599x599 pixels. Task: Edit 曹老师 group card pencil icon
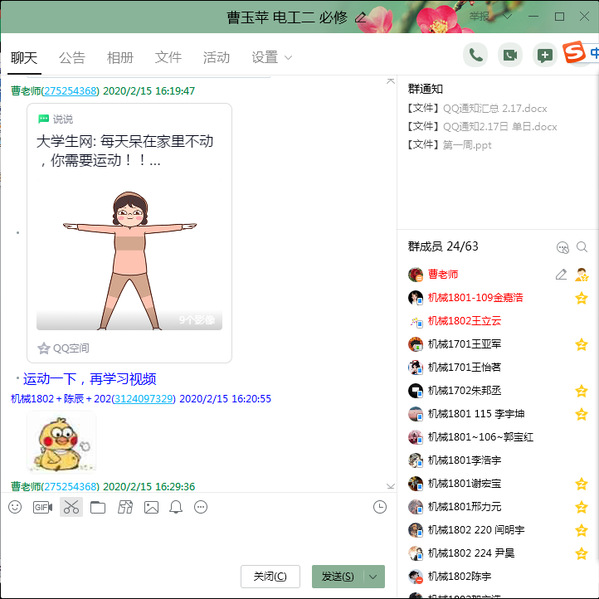(561, 274)
